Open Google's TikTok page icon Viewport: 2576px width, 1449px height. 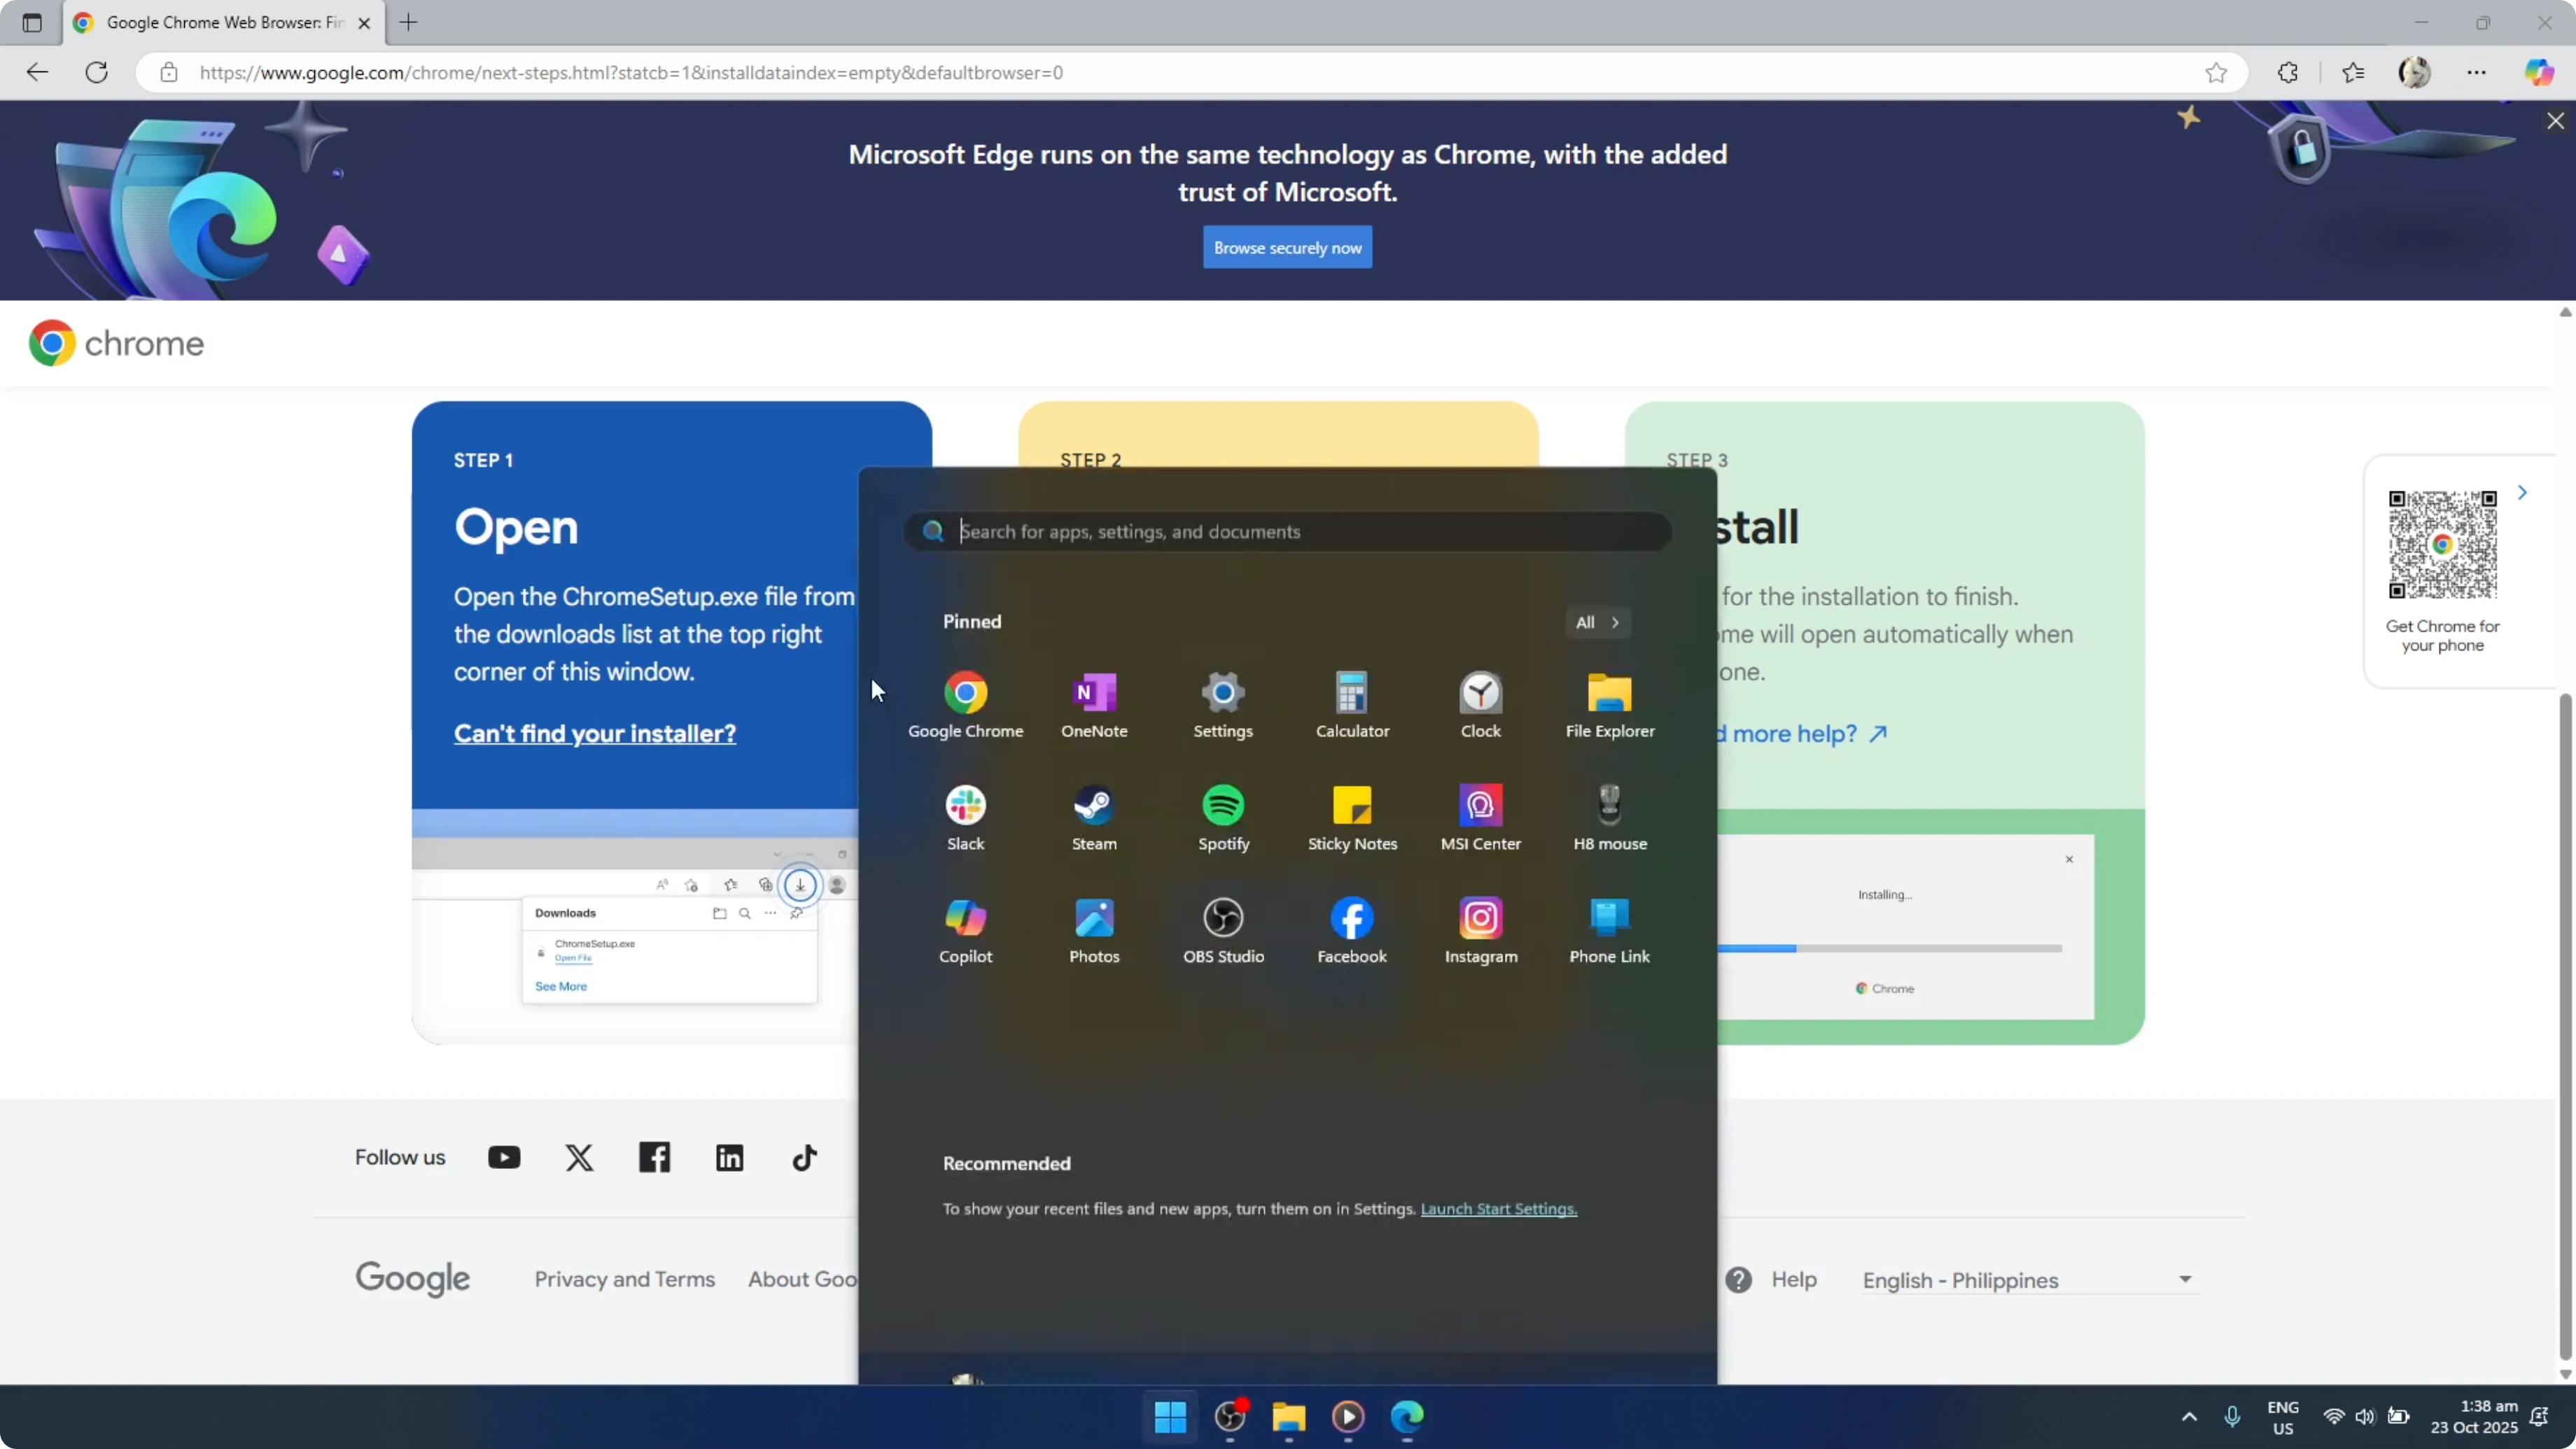[805, 1157]
